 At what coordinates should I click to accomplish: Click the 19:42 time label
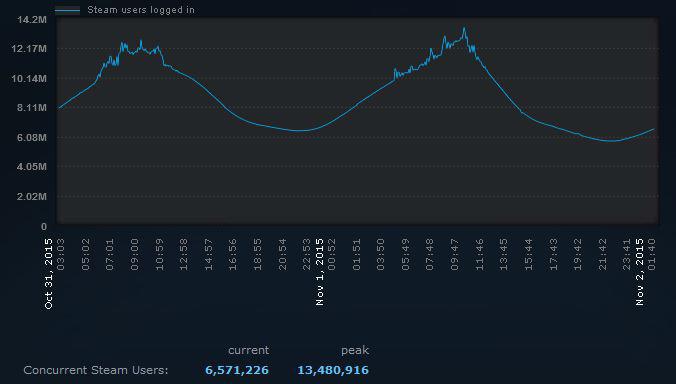[578, 254]
